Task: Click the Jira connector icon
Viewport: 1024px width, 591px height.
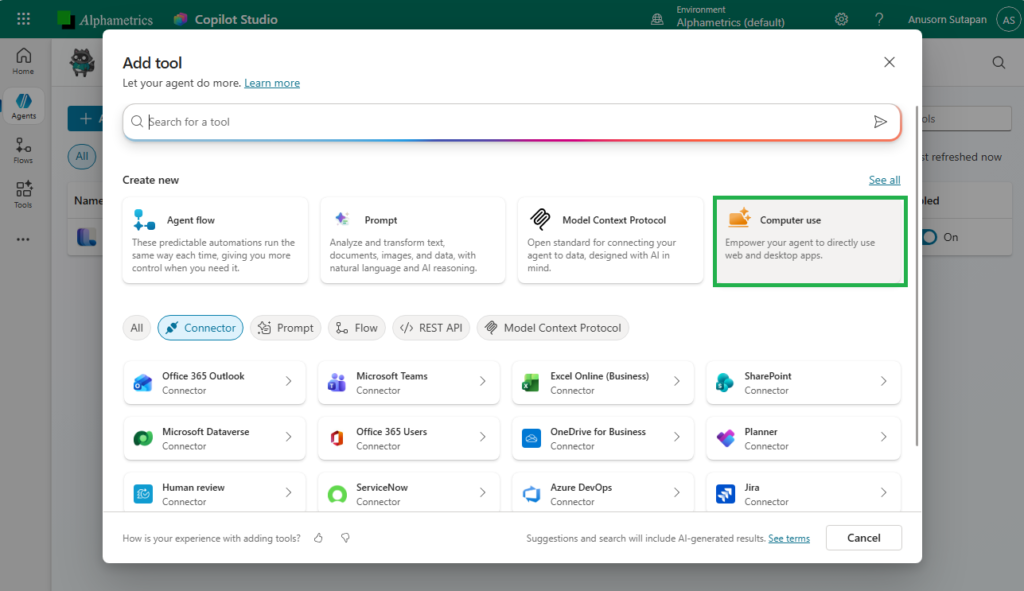Action: (725, 494)
